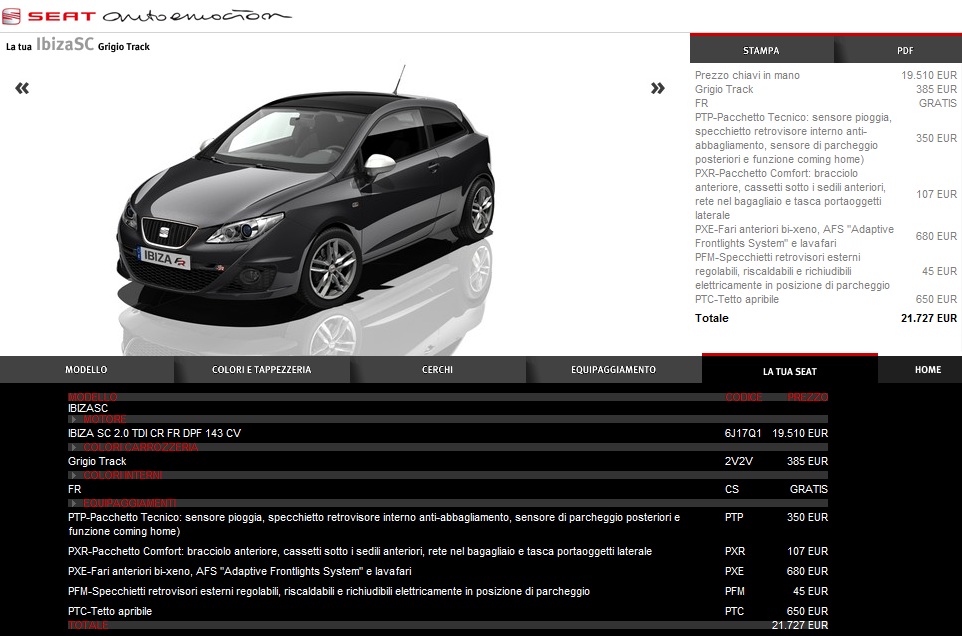The width and height of the screenshot is (962, 636).
Task: Click interior code CS
Action: point(732,489)
